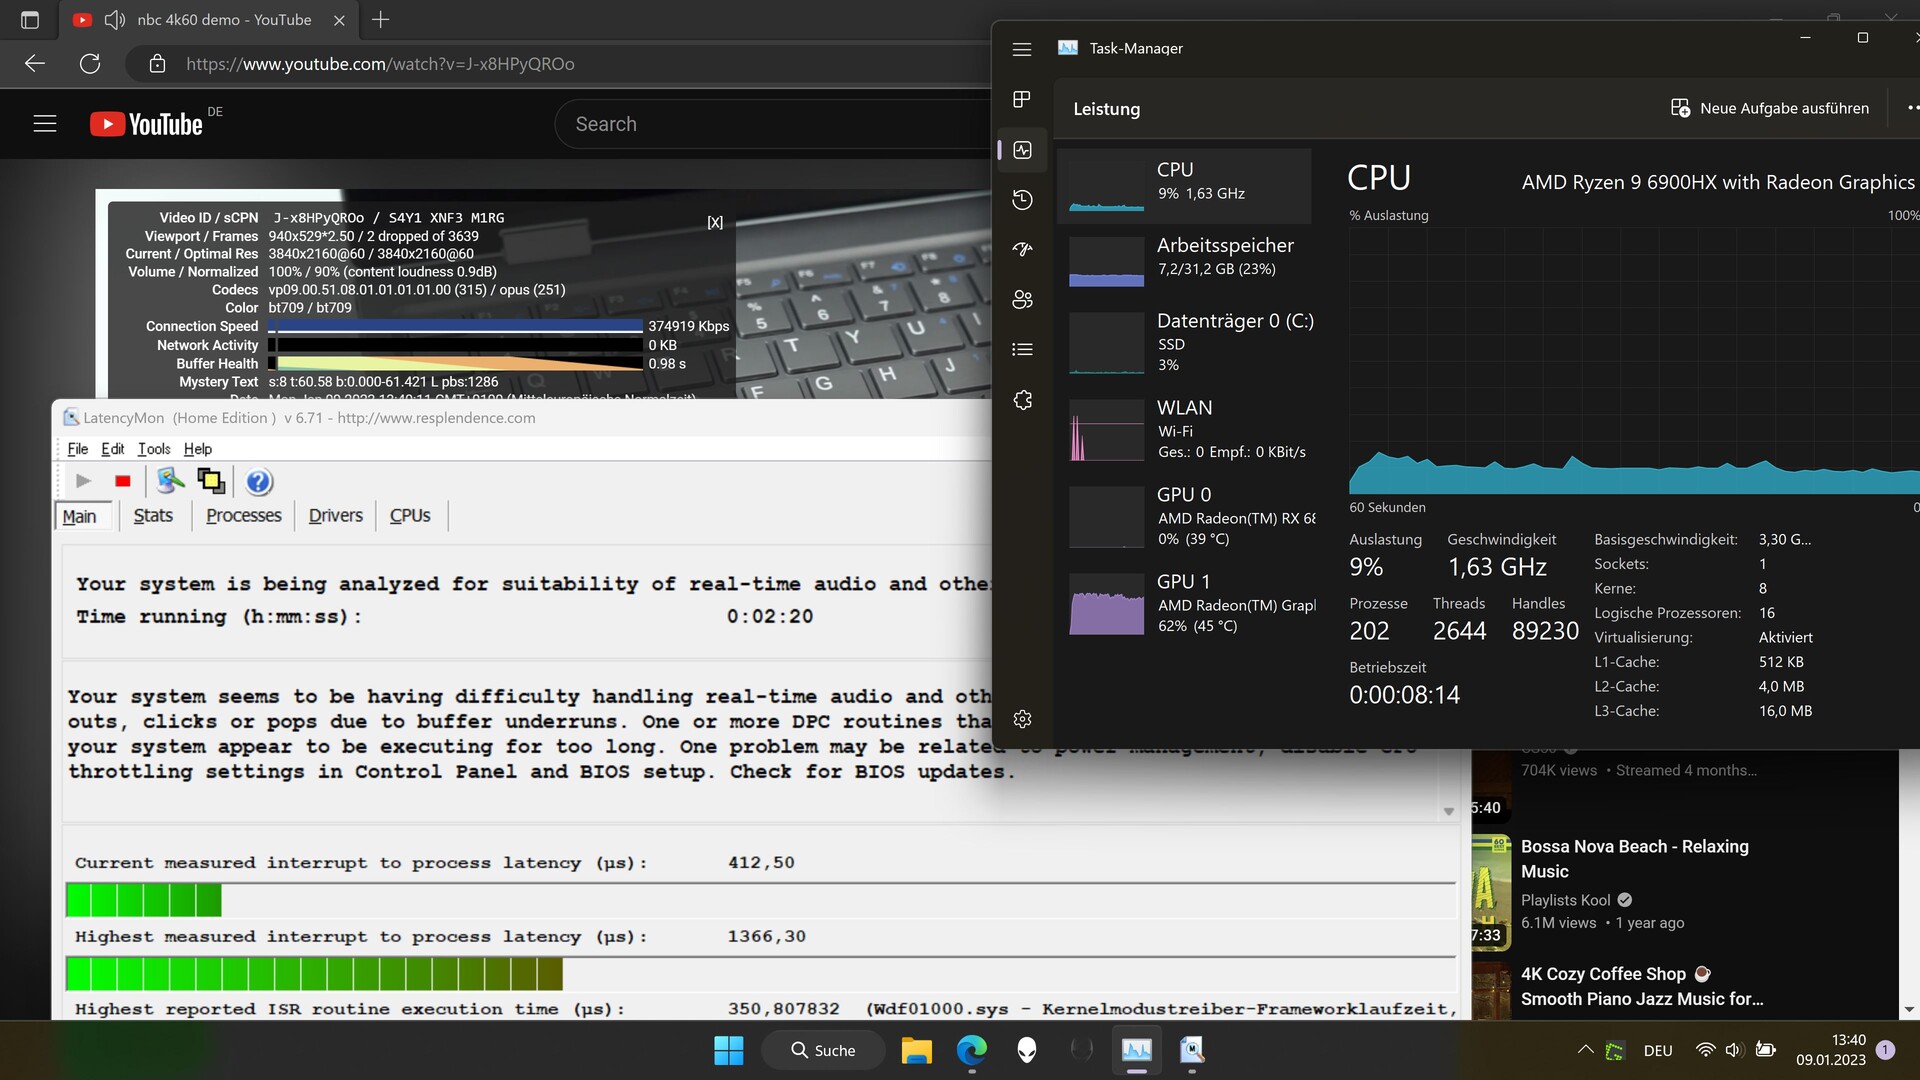This screenshot has width=1920, height=1080.
Task: Open Task Manager hamburger navigation menu
Action: pos(1021,49)
